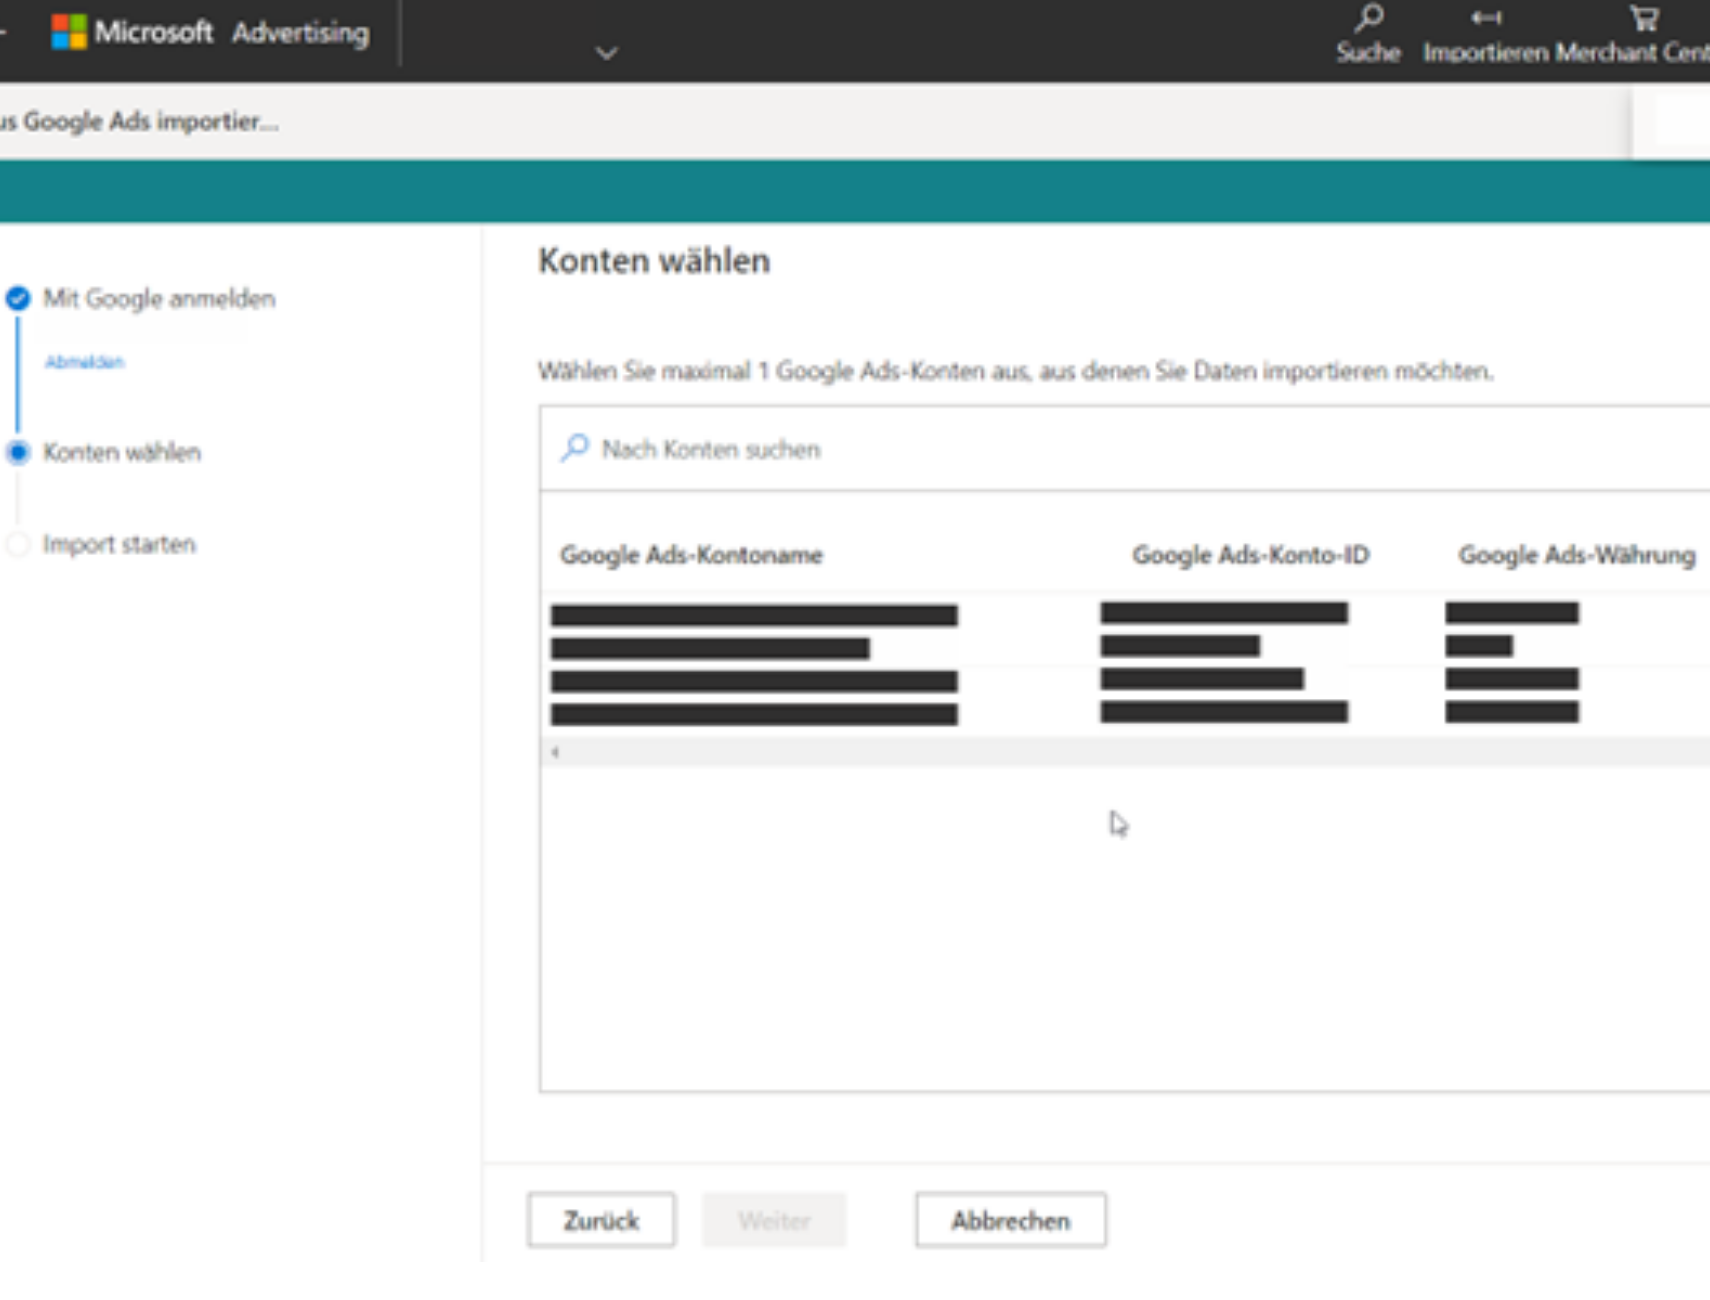The width and height of the screenshot is (1710, 1300).
Task: Focus the Nach Konten suchen field
Action: pyautogui.click(x=1125, y=449)
